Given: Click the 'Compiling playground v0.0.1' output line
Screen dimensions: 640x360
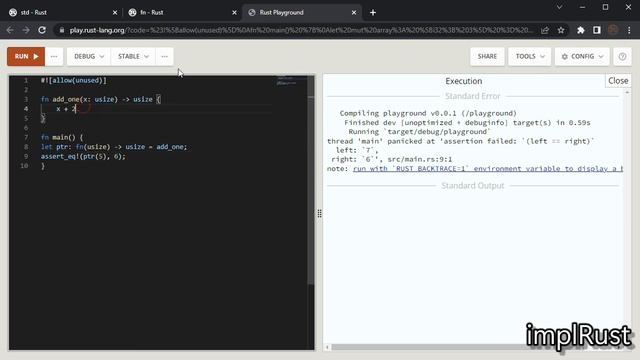Looking at the screenshot, I should tap(428, 113).
